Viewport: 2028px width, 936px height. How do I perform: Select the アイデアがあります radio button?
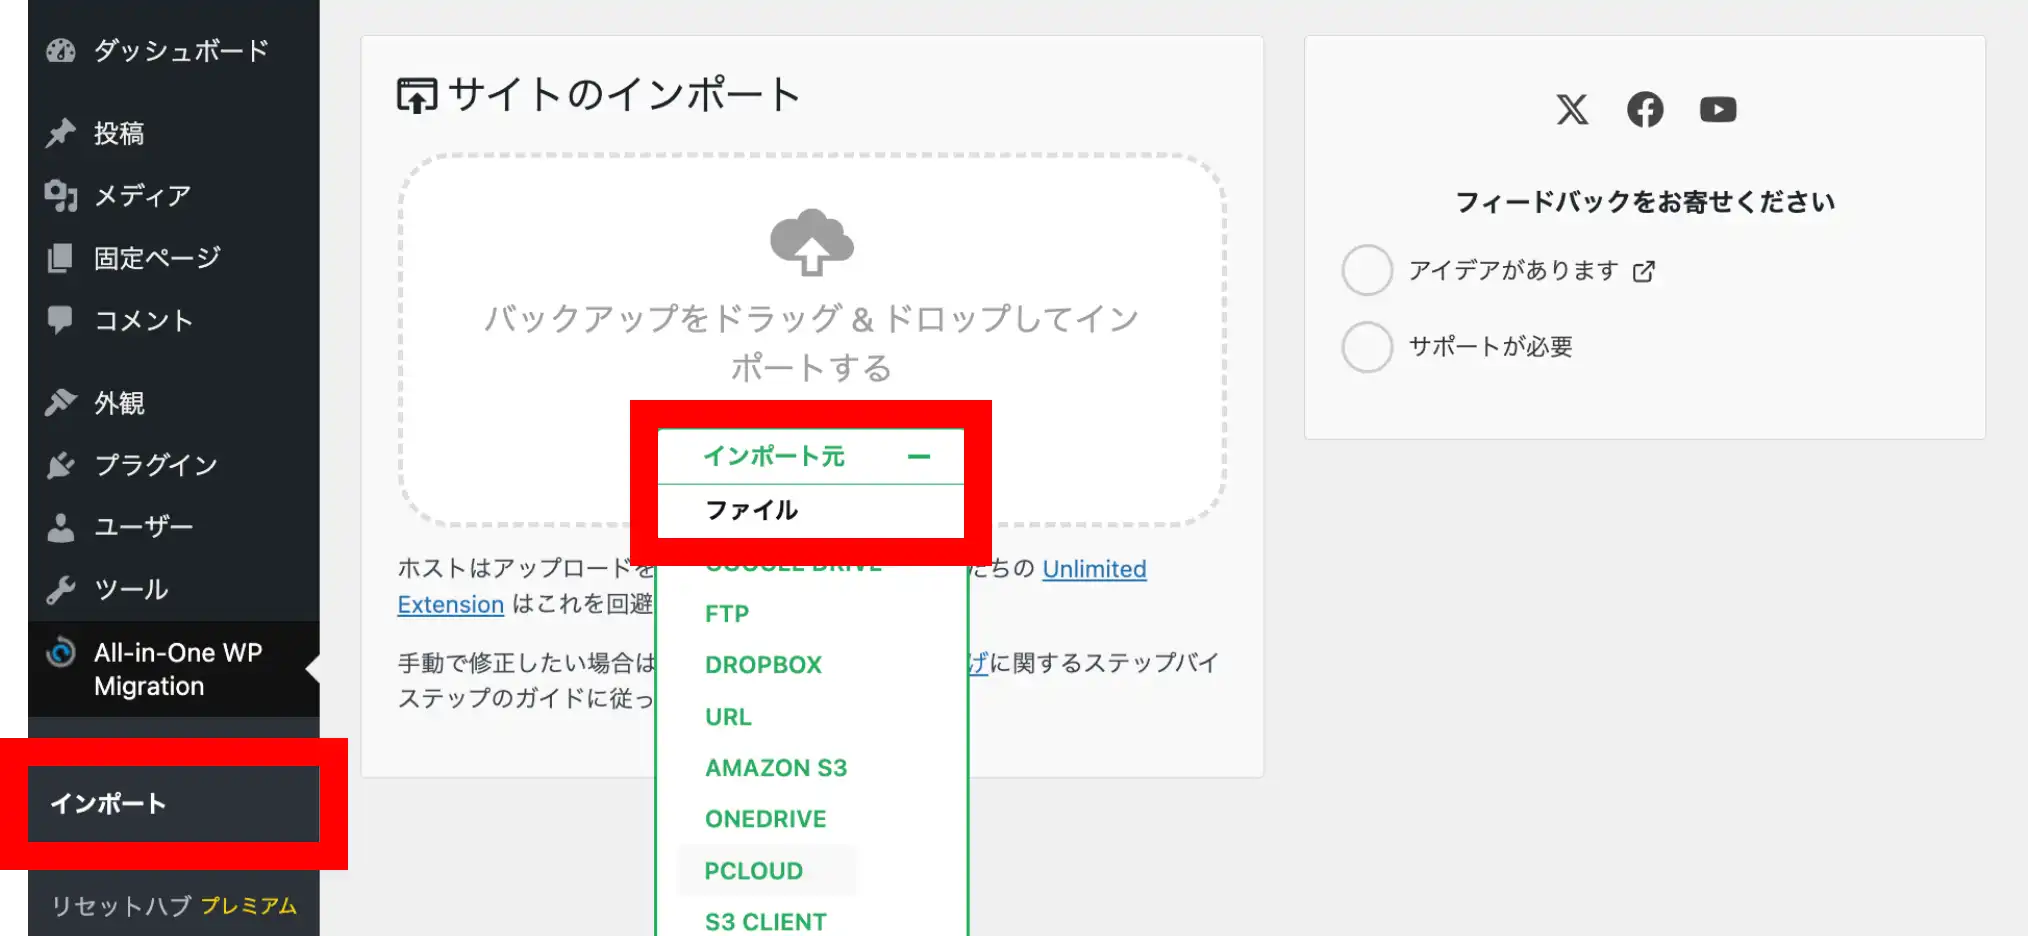pyautogui.click(x=1367, y=270)
